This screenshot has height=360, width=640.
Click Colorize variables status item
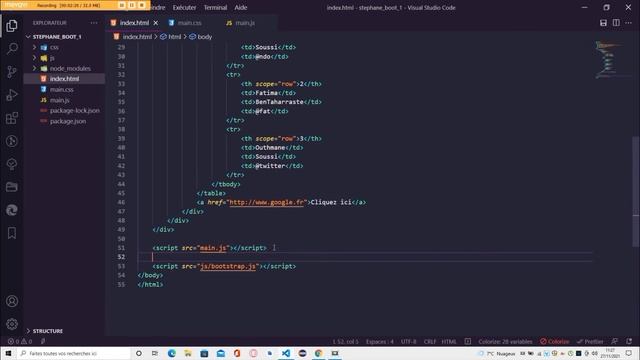[505, 342]
